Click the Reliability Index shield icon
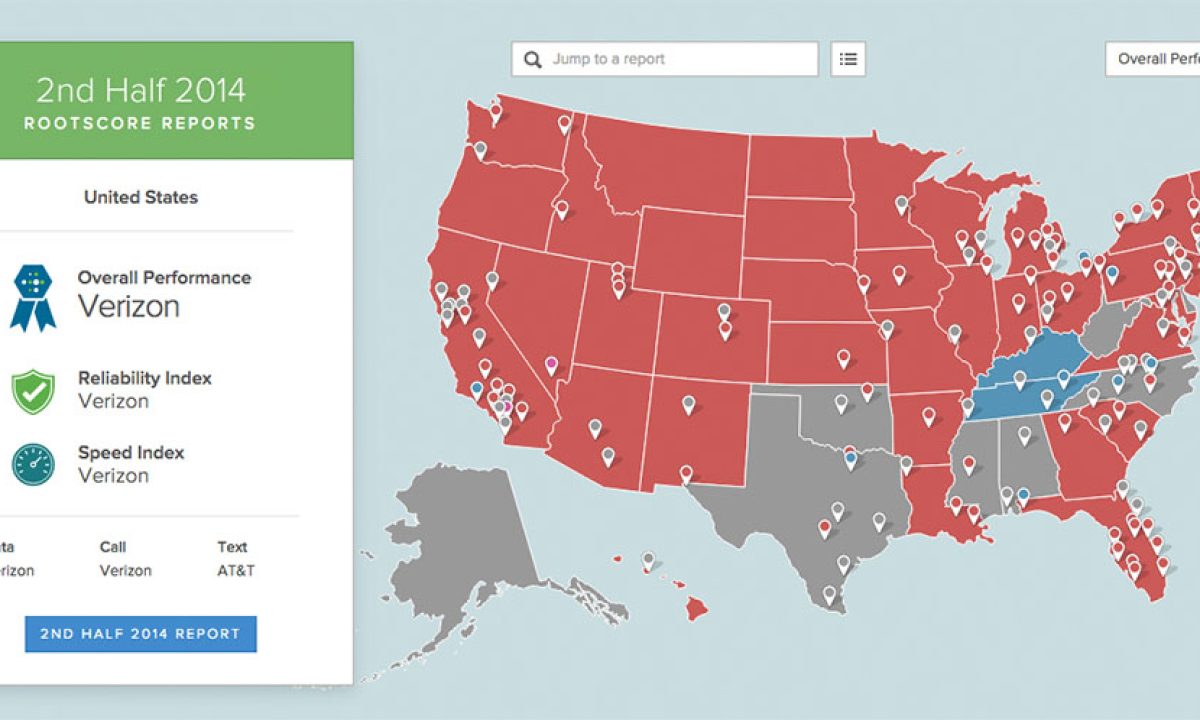This screenshot has width=1200, height=720. tap(33, 391)
